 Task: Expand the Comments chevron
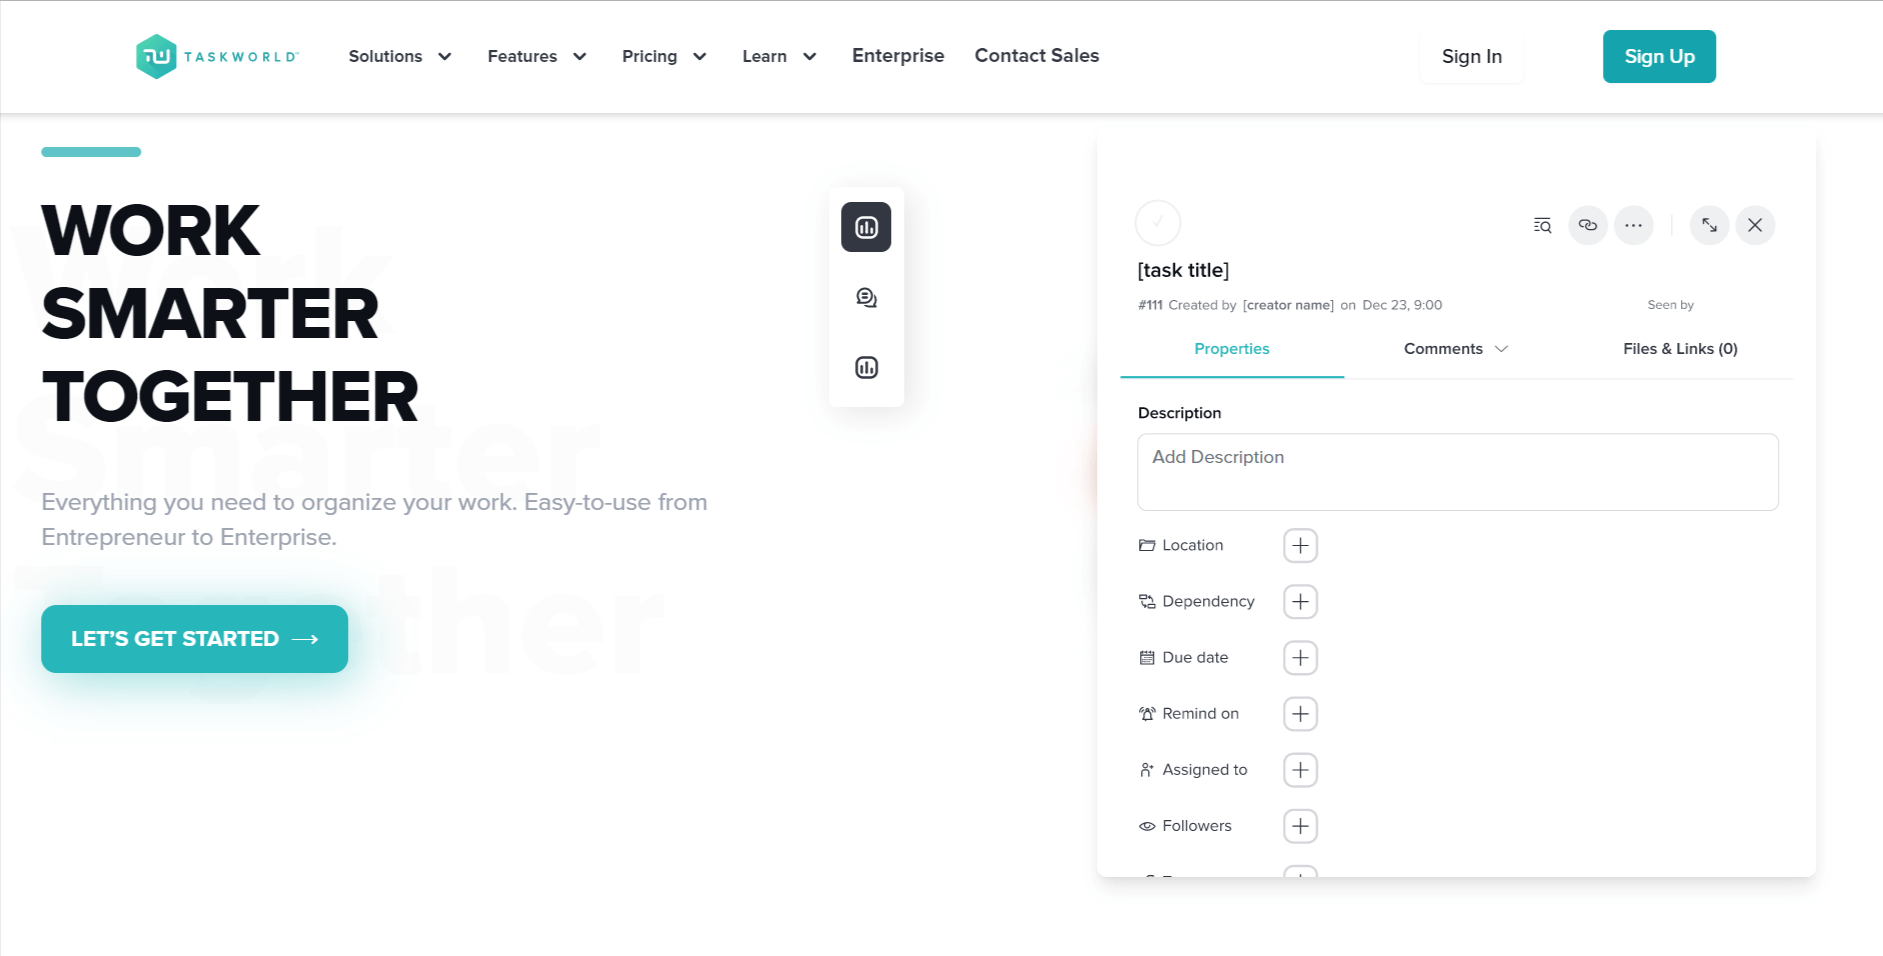click(x=1501, y=349)
